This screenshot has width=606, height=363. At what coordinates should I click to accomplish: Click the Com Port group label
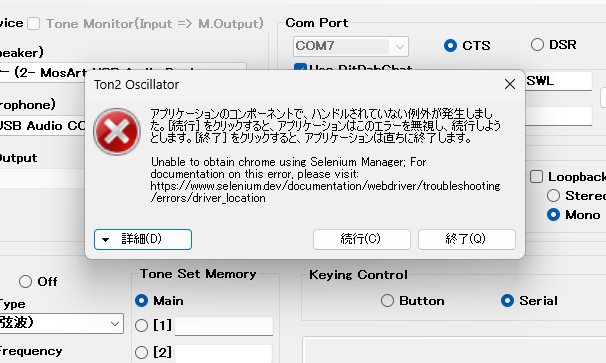317,23
